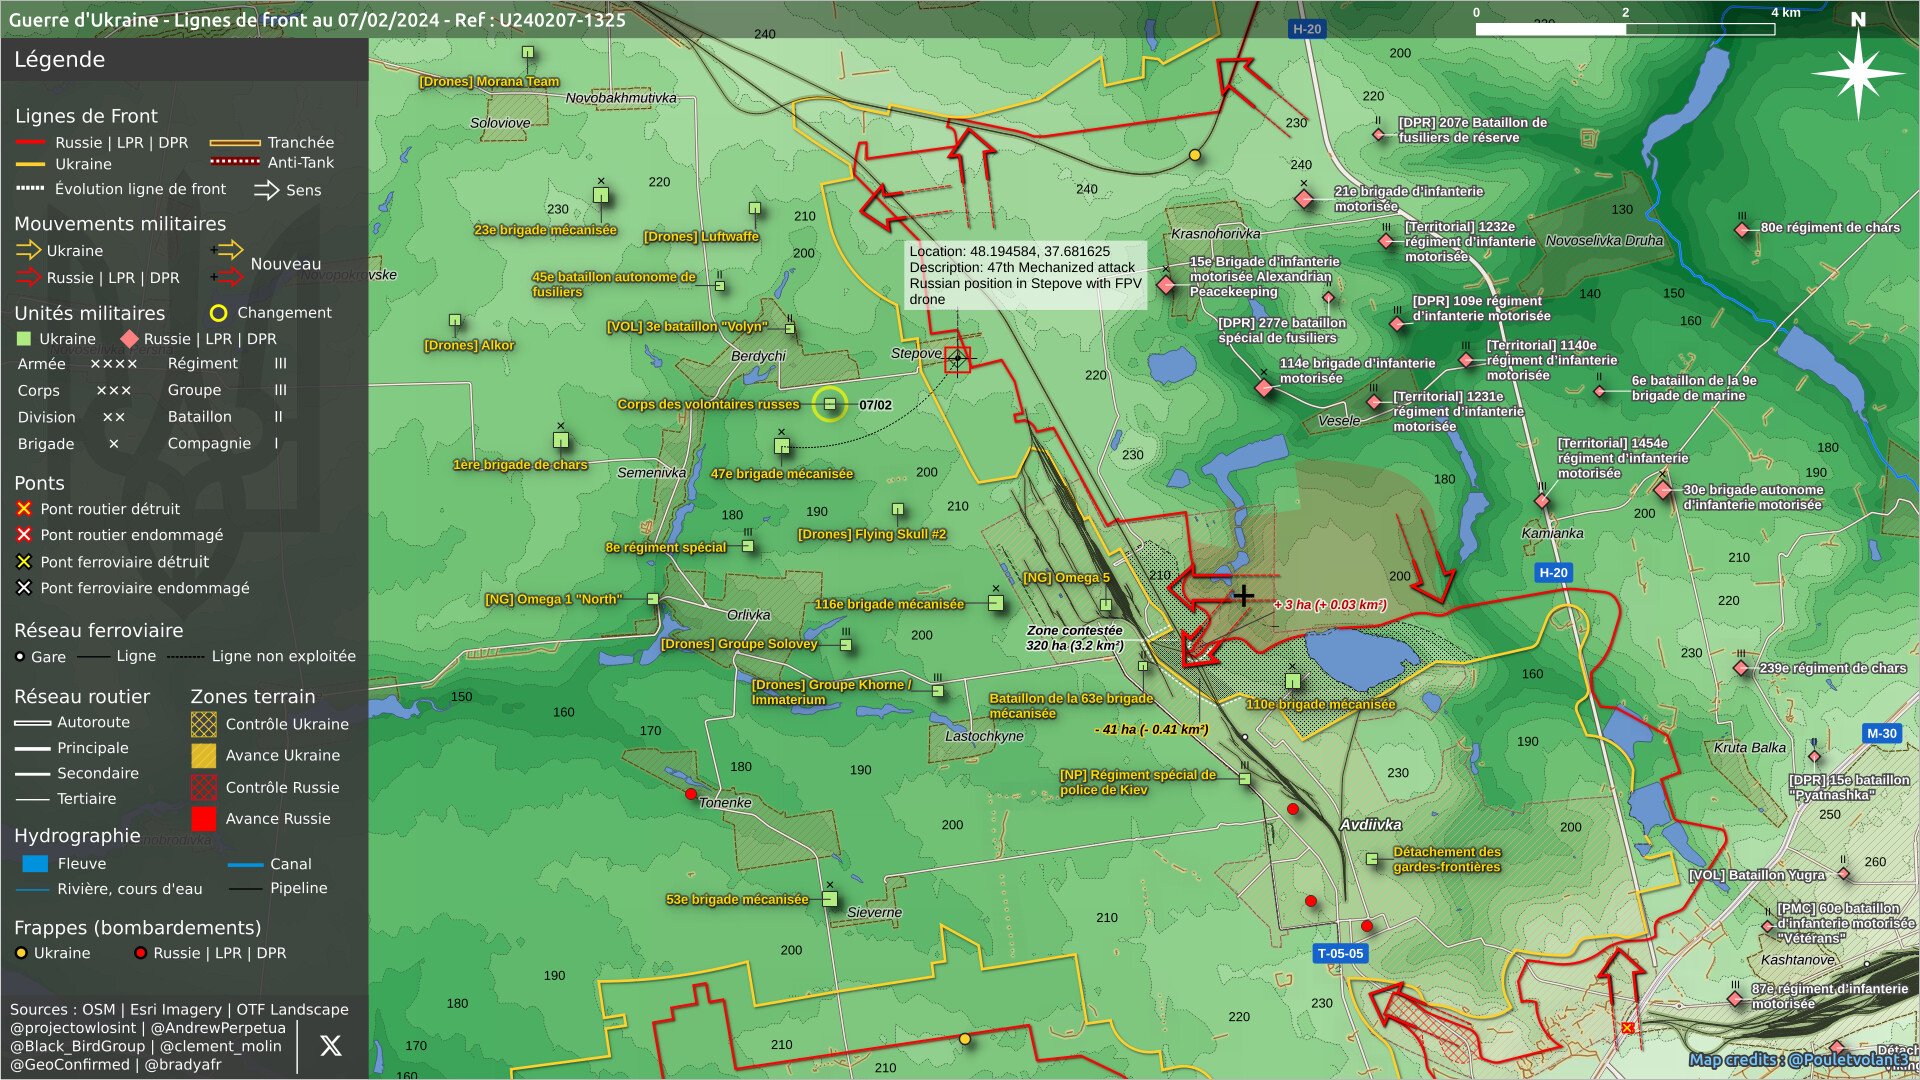The image size is (1920, 1080).
Task: Click the black cross marker at Russian advance
Action: tap(1243, 596)
